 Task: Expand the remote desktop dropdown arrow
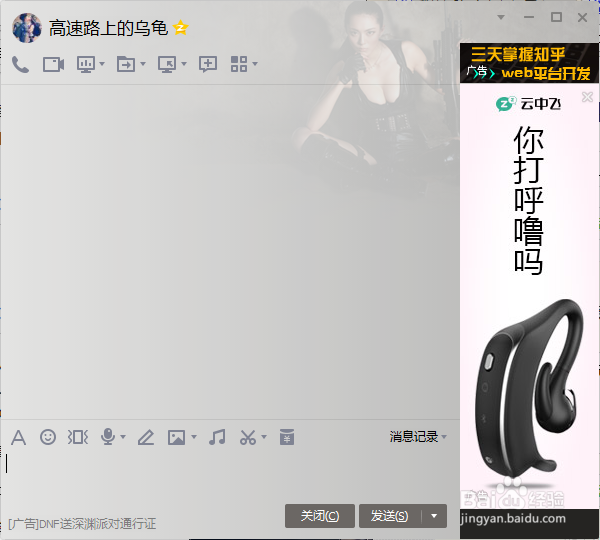click(184, 64)
